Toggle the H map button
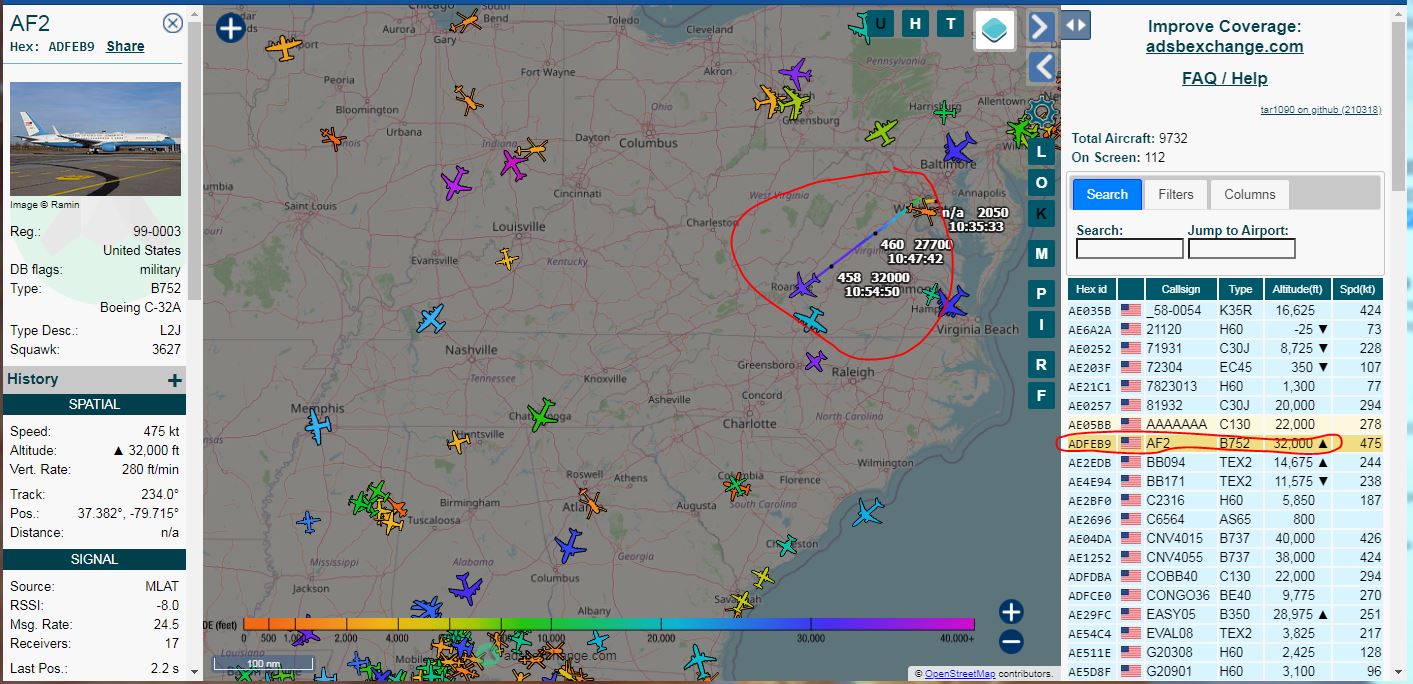 click(915, 24)
